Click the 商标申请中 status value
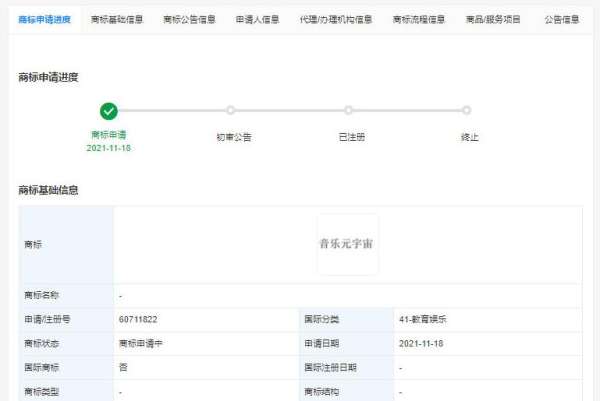This screenshot has width=600, height=401. (x=141, y=344)
